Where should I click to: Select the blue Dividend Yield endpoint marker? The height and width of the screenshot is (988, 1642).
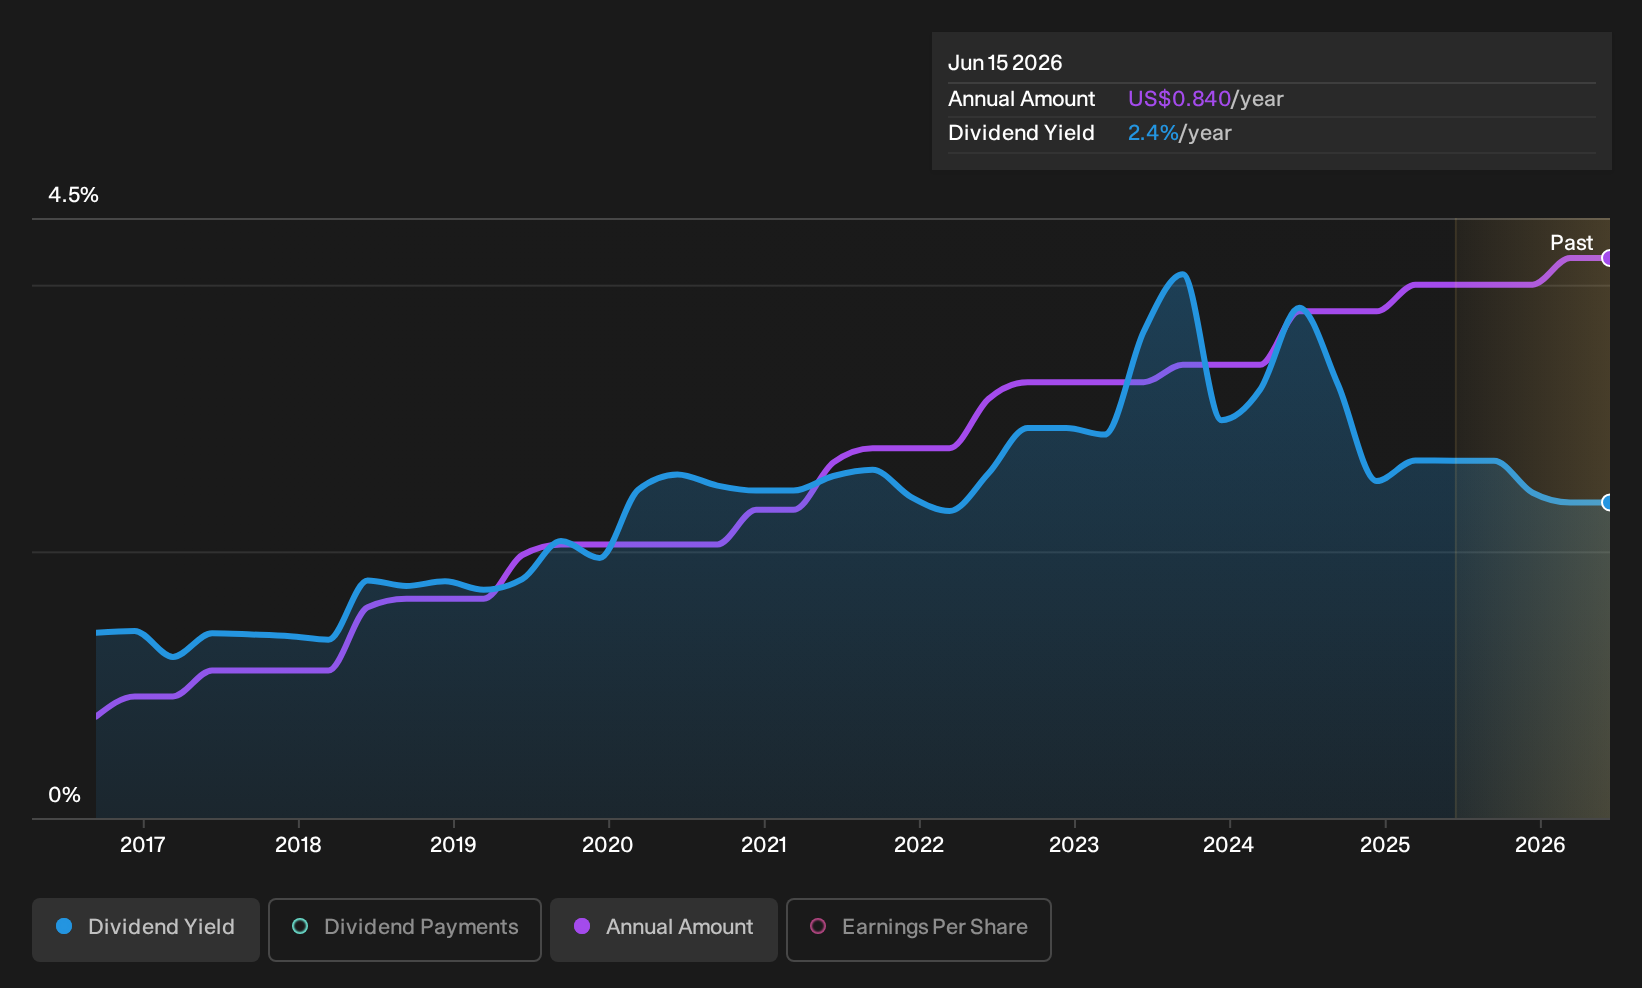tap(1607, 502)
